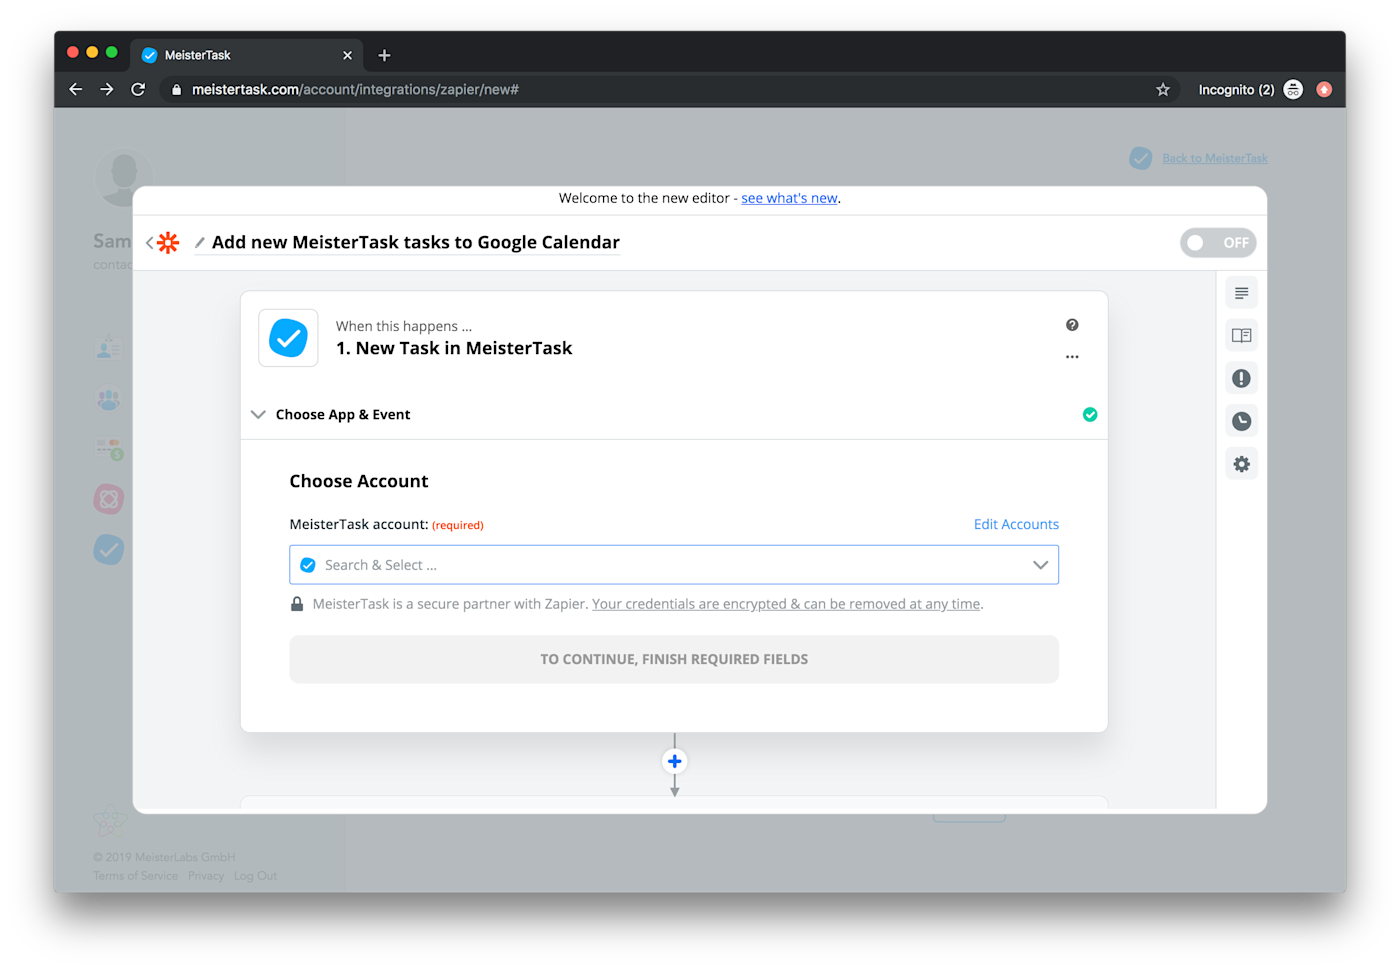Open the Zap outline panel icon
Image resolution: width=1400 pixels, height=970 pixels.
click(1241, 293)
